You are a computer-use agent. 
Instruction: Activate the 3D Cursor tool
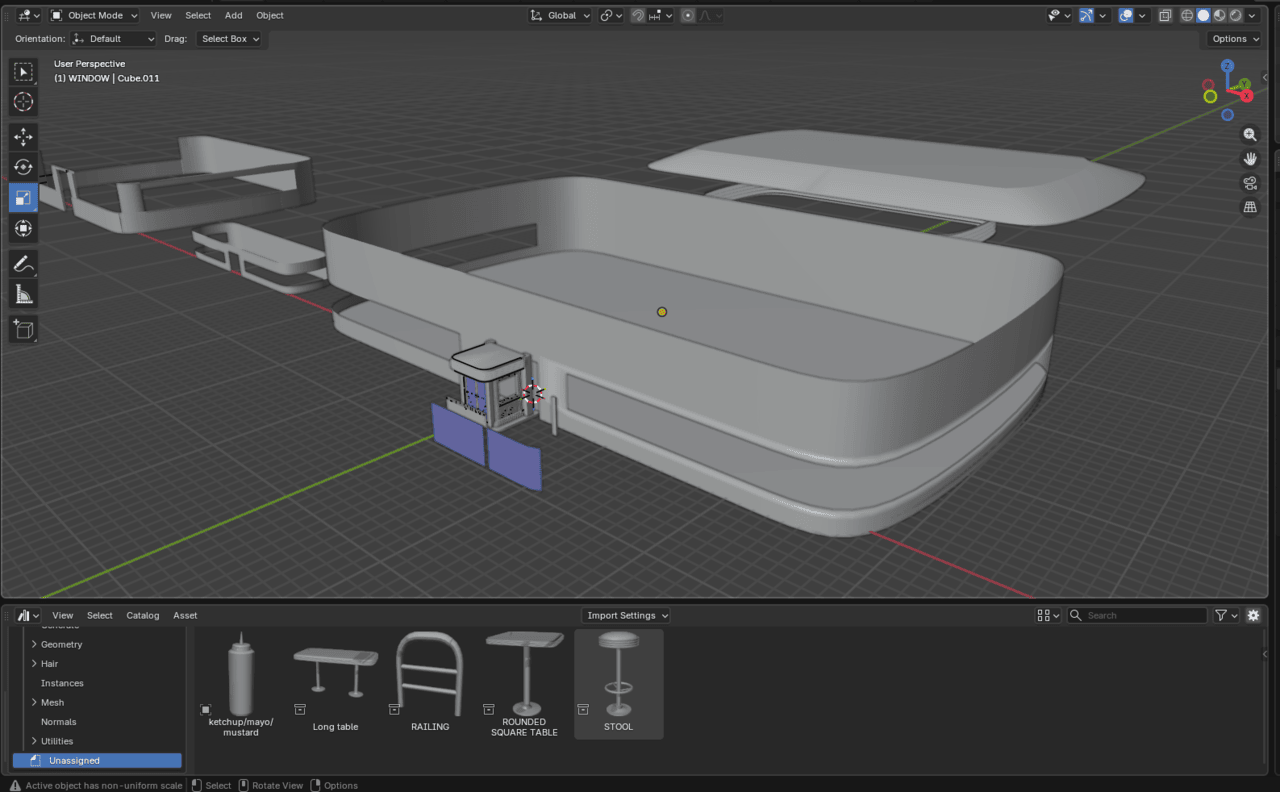(23, 101)
